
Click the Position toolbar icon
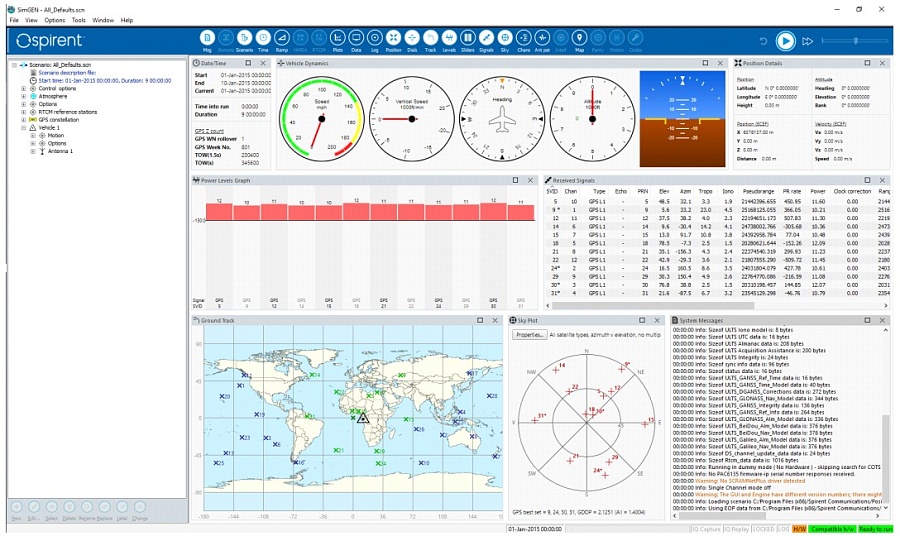[x=393, y=39]
